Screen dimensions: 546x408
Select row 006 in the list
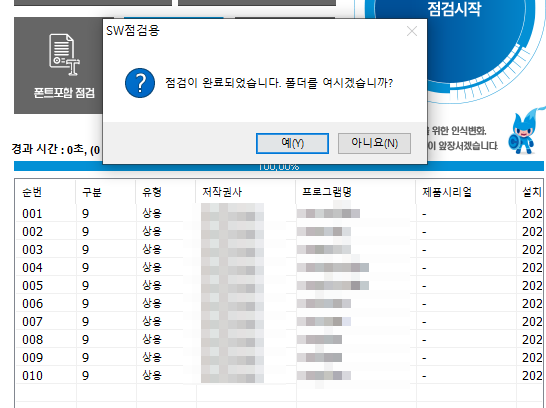[x=279, y=304]
